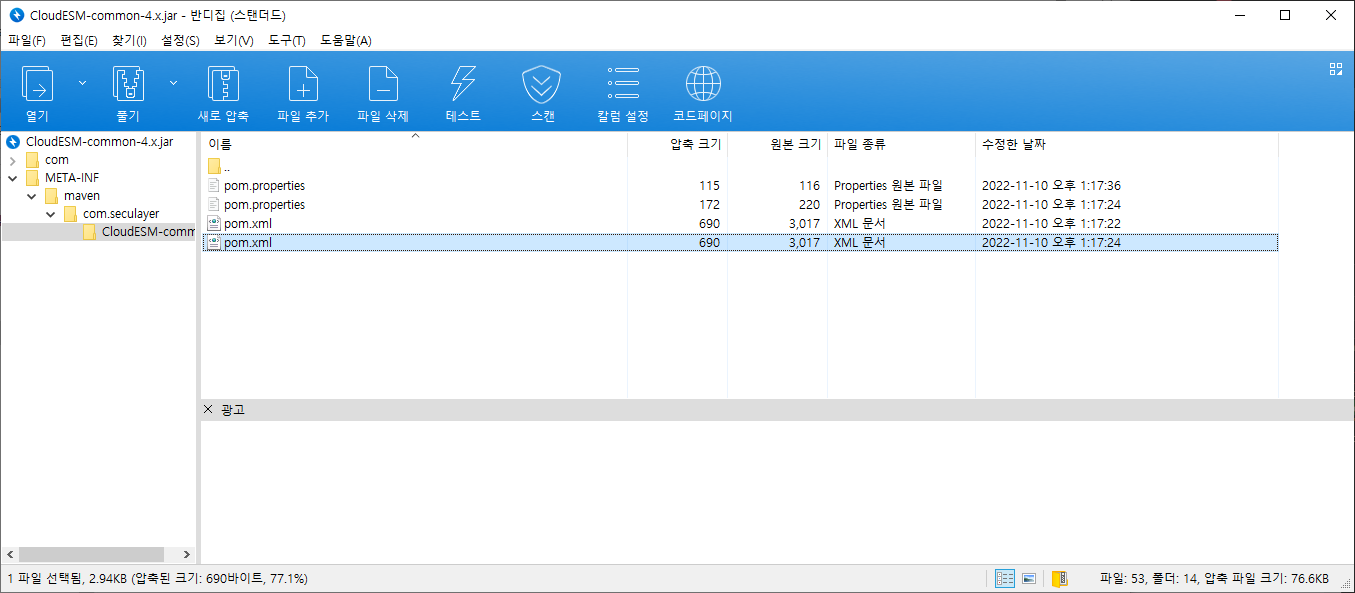Image resolution: width=1355 pixels, height=593 pixels.
Task: Sort by the 원본 크기 column header
Action: point(777,144)
